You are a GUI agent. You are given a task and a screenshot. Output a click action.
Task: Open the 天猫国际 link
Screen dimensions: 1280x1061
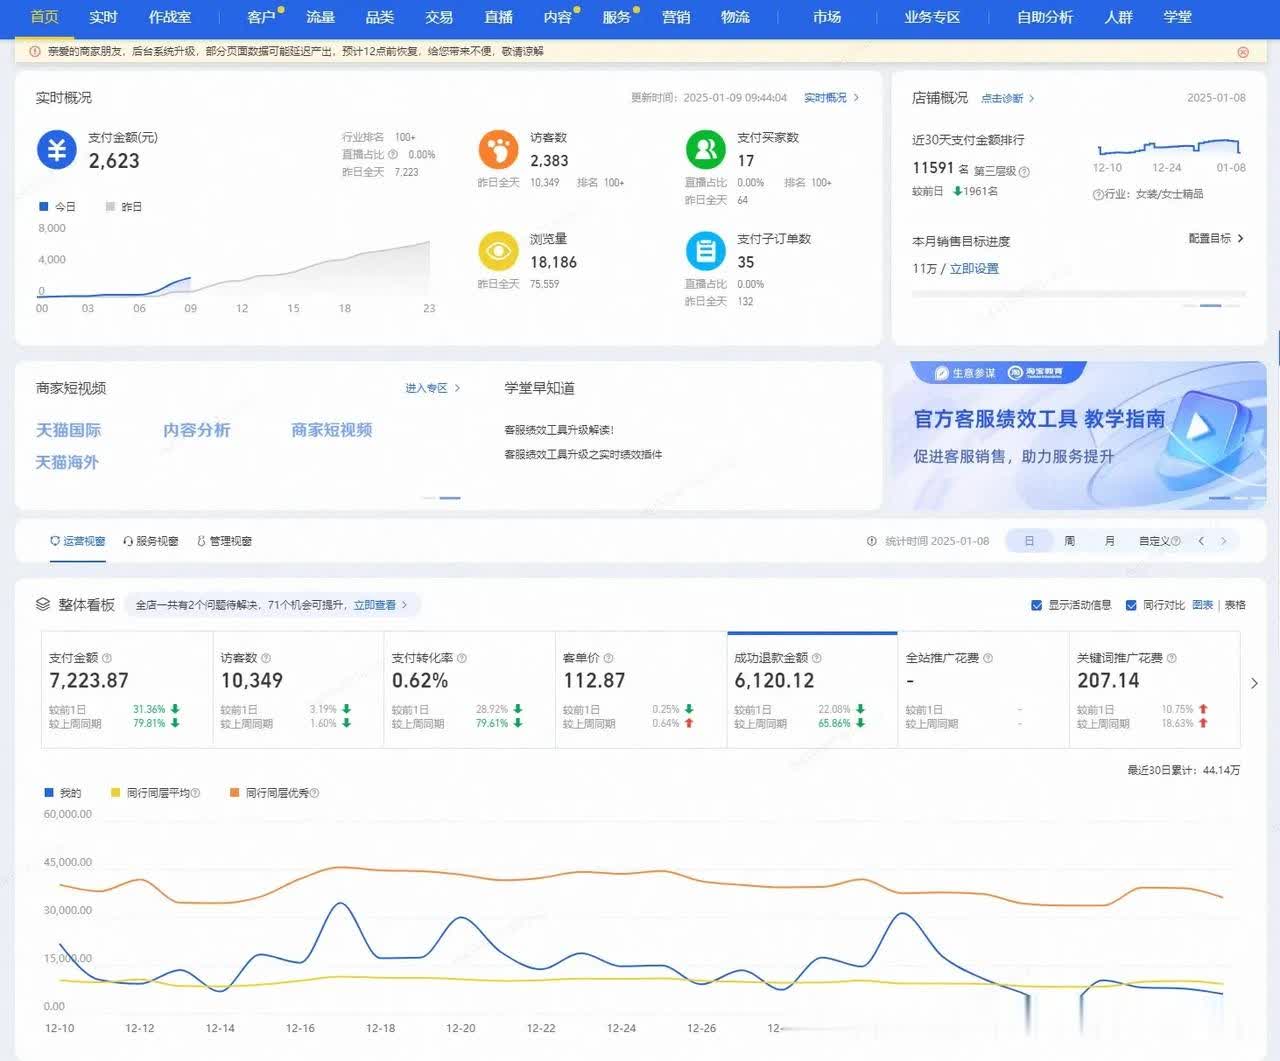tap(68, 430)
